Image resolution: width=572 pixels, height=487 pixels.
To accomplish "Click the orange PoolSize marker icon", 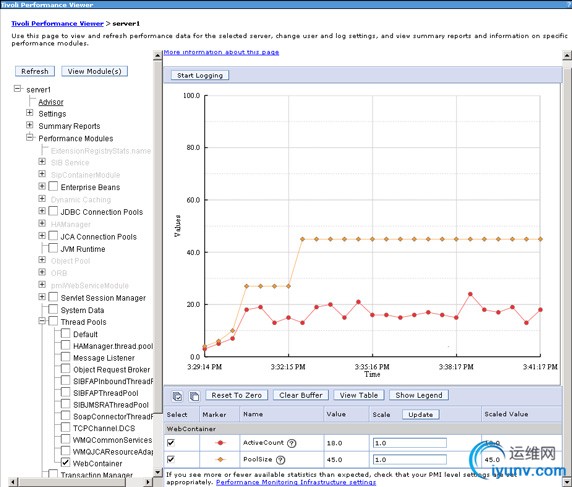I will click(220, 460).
